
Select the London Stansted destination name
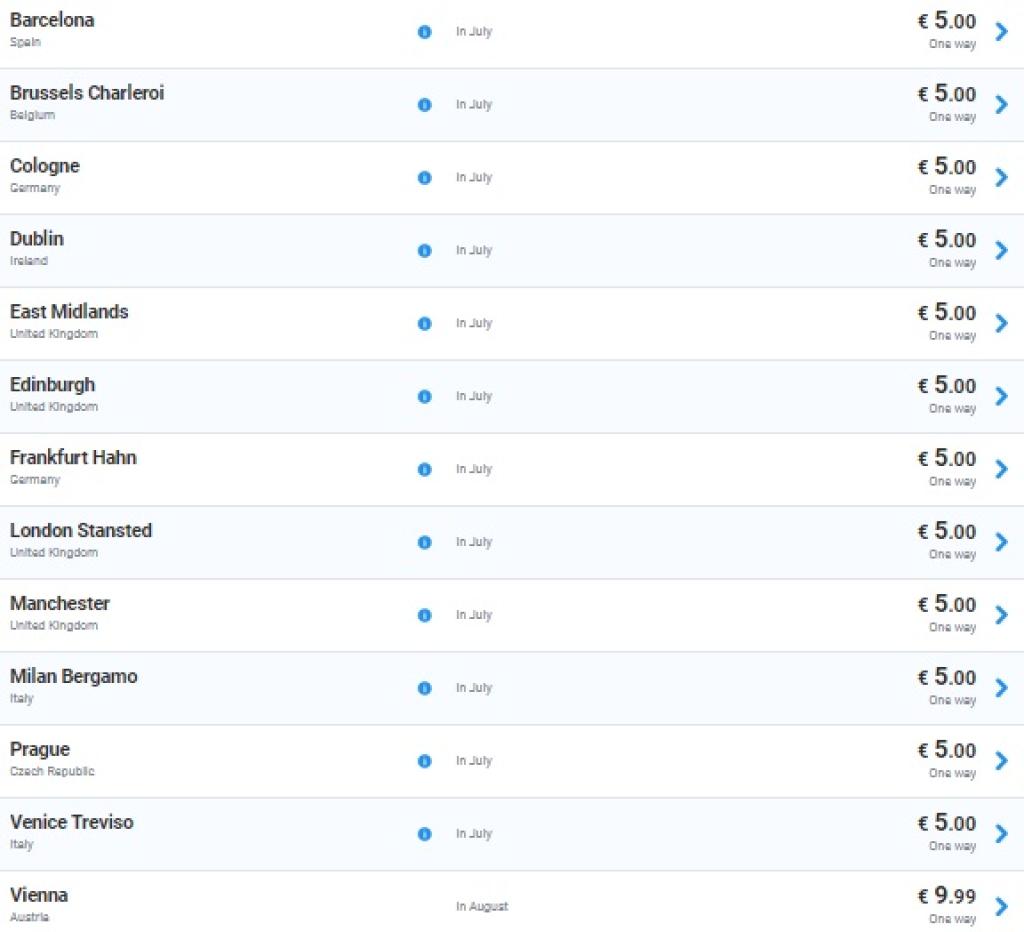pos(81,531)
